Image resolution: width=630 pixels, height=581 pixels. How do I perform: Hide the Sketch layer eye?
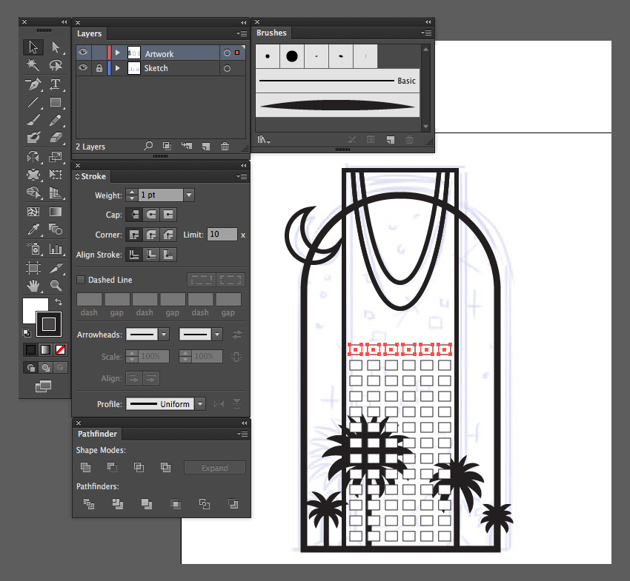click(x=83, y=68)
